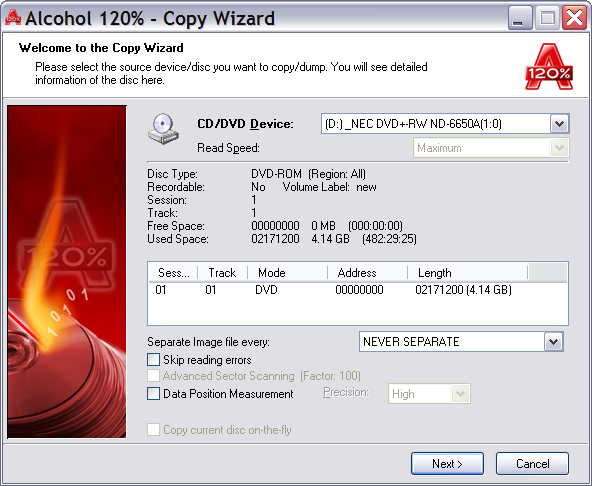
Task: Sort by the Length column header
Action: [467, 273]
